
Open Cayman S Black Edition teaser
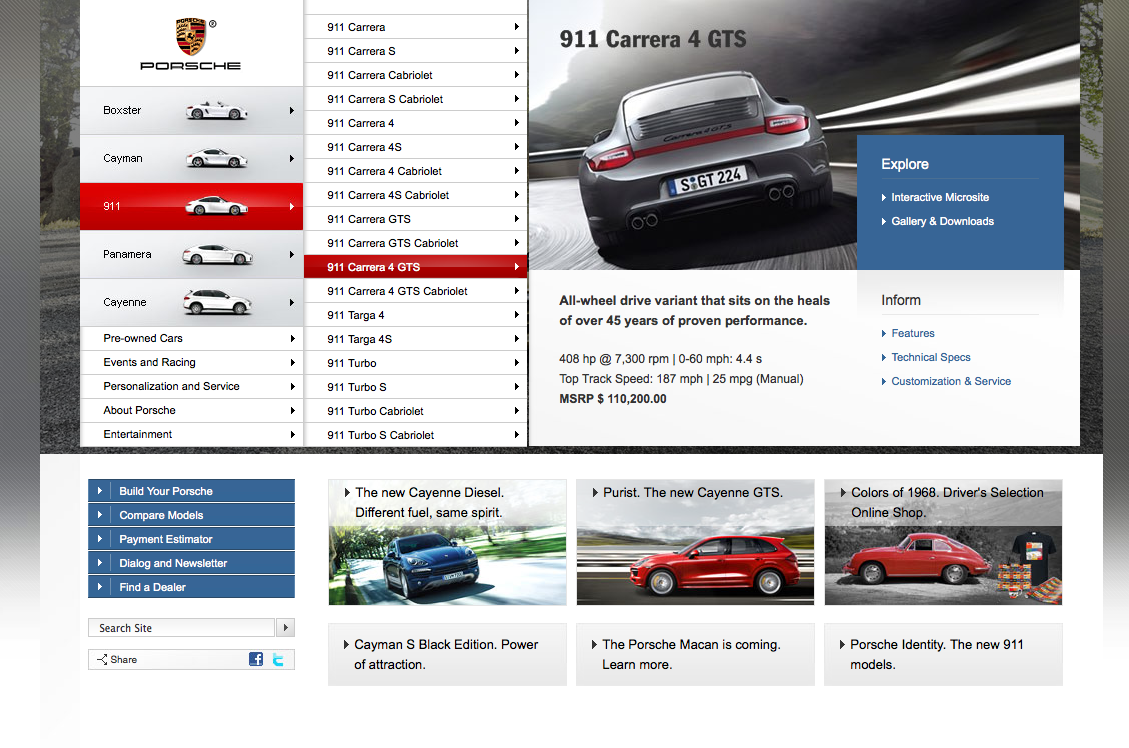pyautogui.click(x=447, y=654)
